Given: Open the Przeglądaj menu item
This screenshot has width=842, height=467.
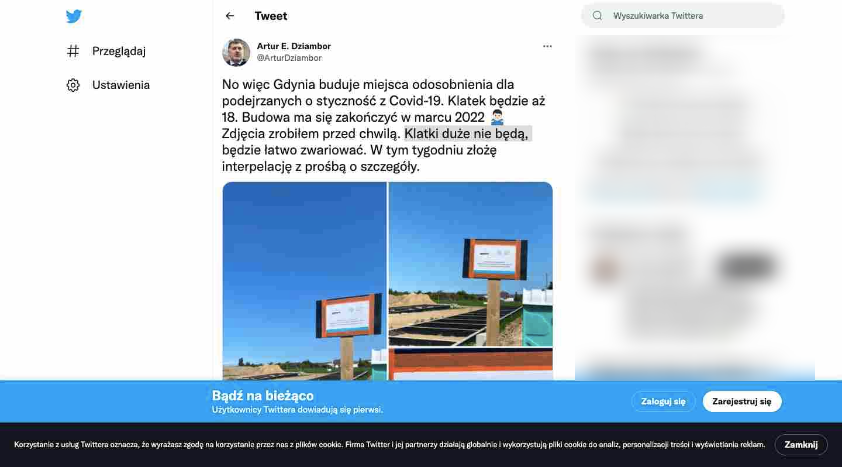Looking at the screenshot, I should click(x=119, y=51).
